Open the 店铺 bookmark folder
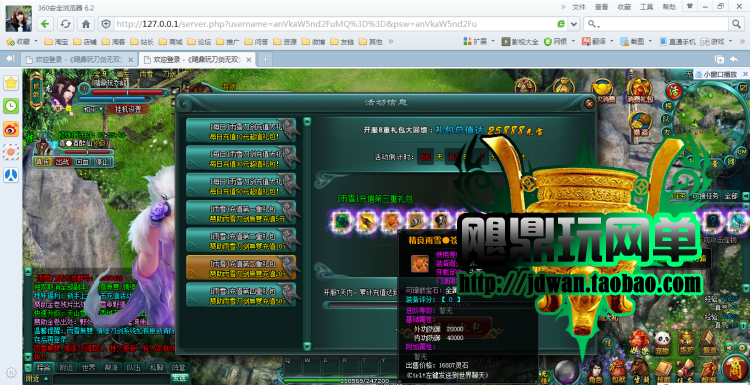Screen dimensions: 750x385 85,42
